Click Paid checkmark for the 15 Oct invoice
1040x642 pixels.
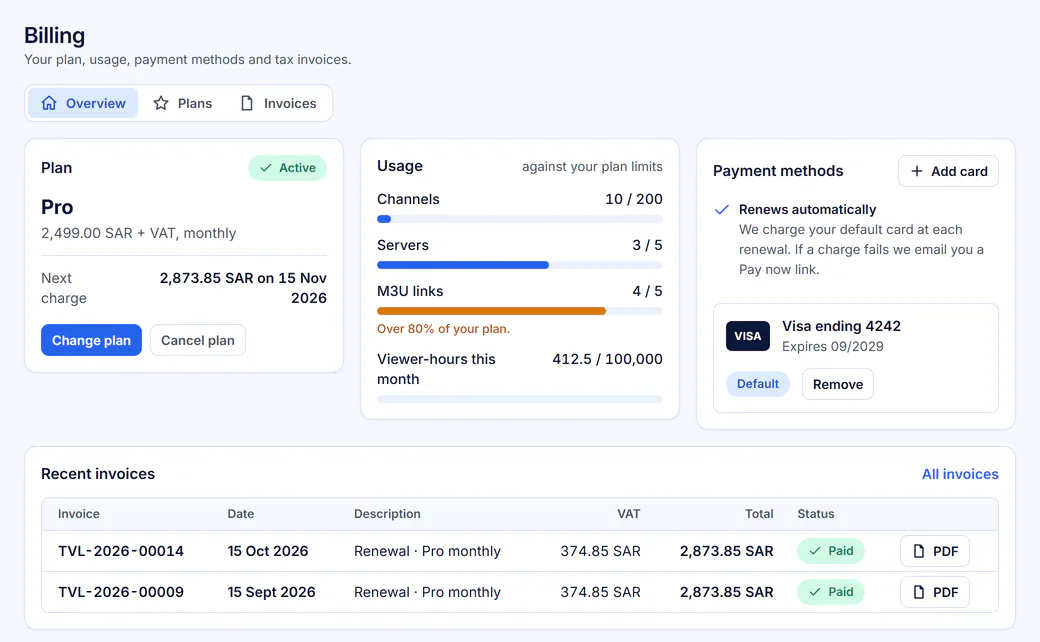(x=815, y=551)
